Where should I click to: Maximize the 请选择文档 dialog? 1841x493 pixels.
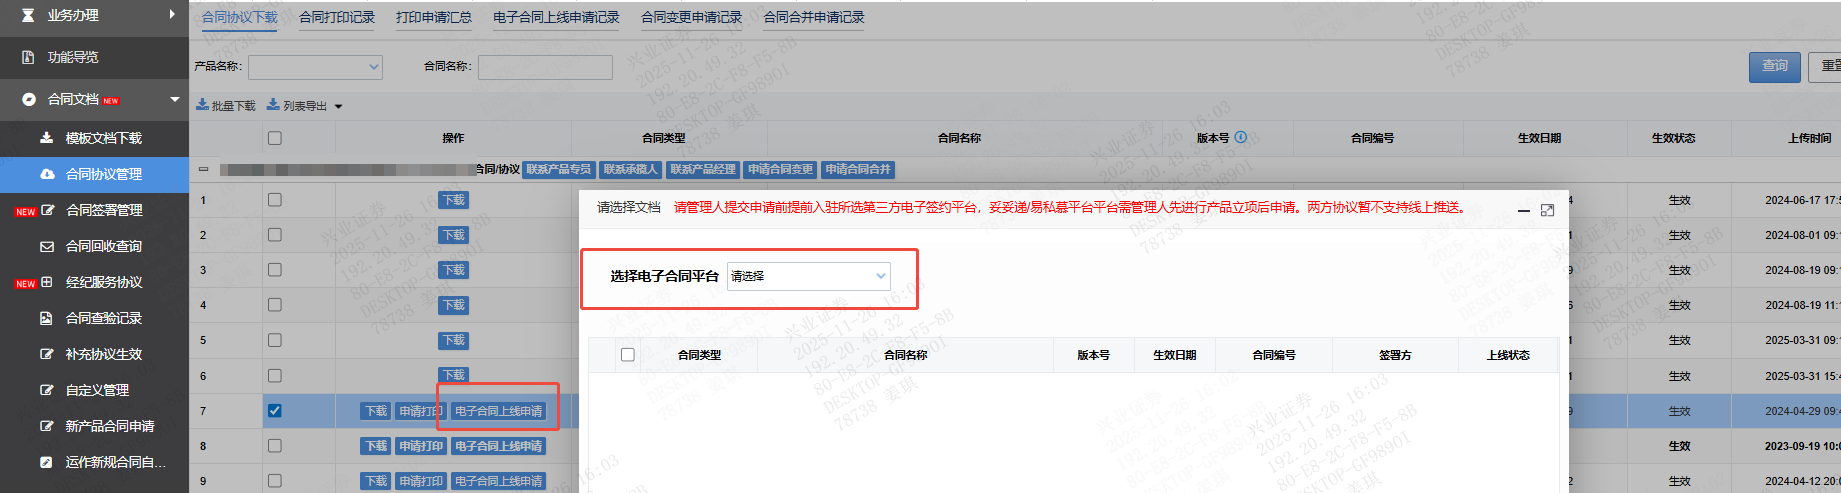point(1547,210)
